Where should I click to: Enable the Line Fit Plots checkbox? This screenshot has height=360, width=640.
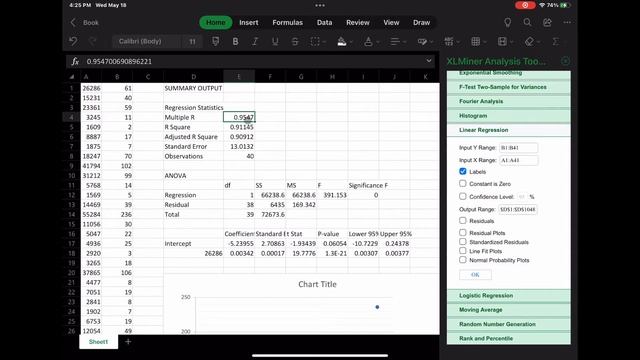462,251
